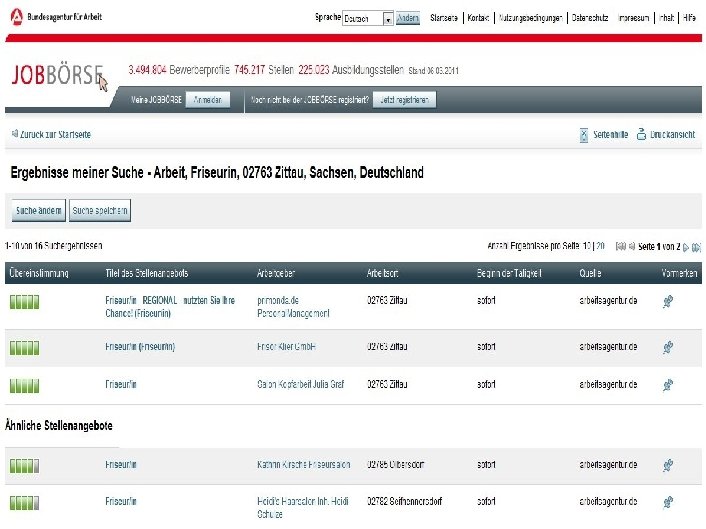Click match bars for Heidi's Haarsalon row
706x529 pixels.
pyautogui.click(x=24, y=502)
